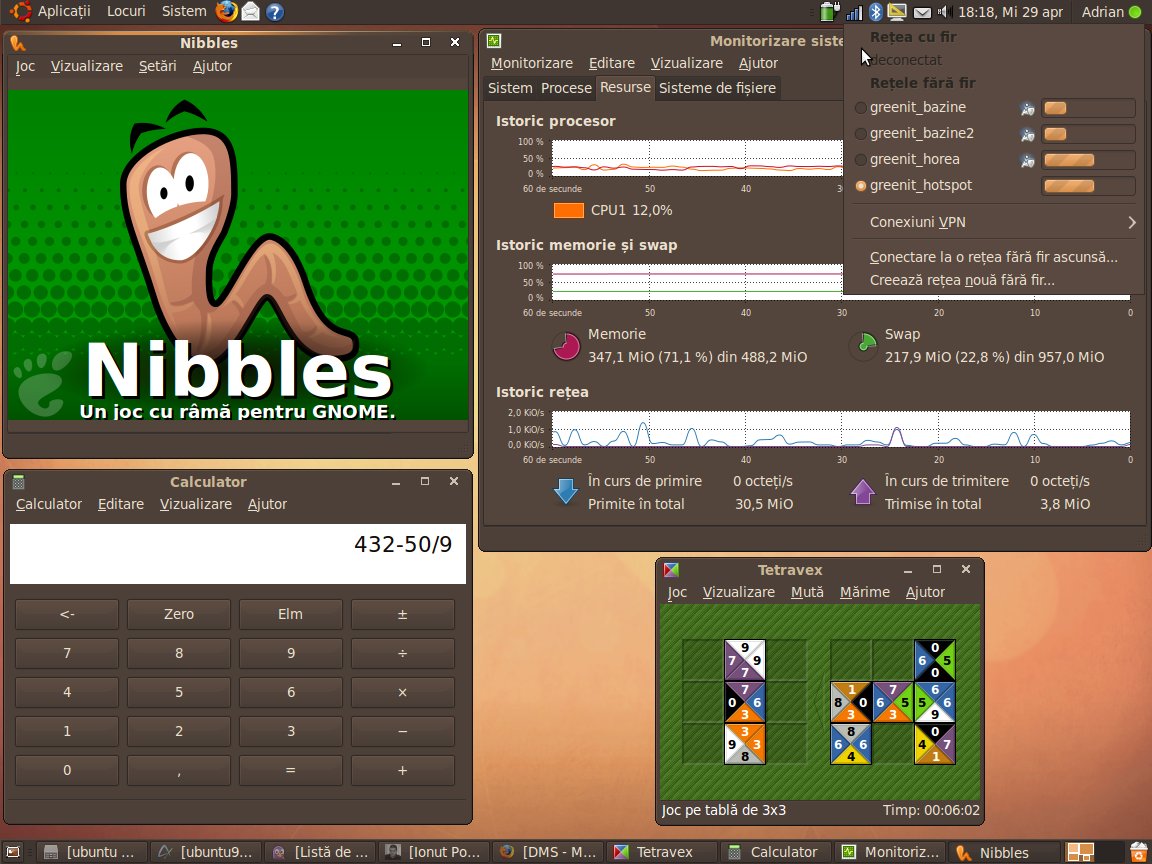Click lock icon next to greenit_horea
This screenshot has height=864, width=1152.
coord(1027,160)
